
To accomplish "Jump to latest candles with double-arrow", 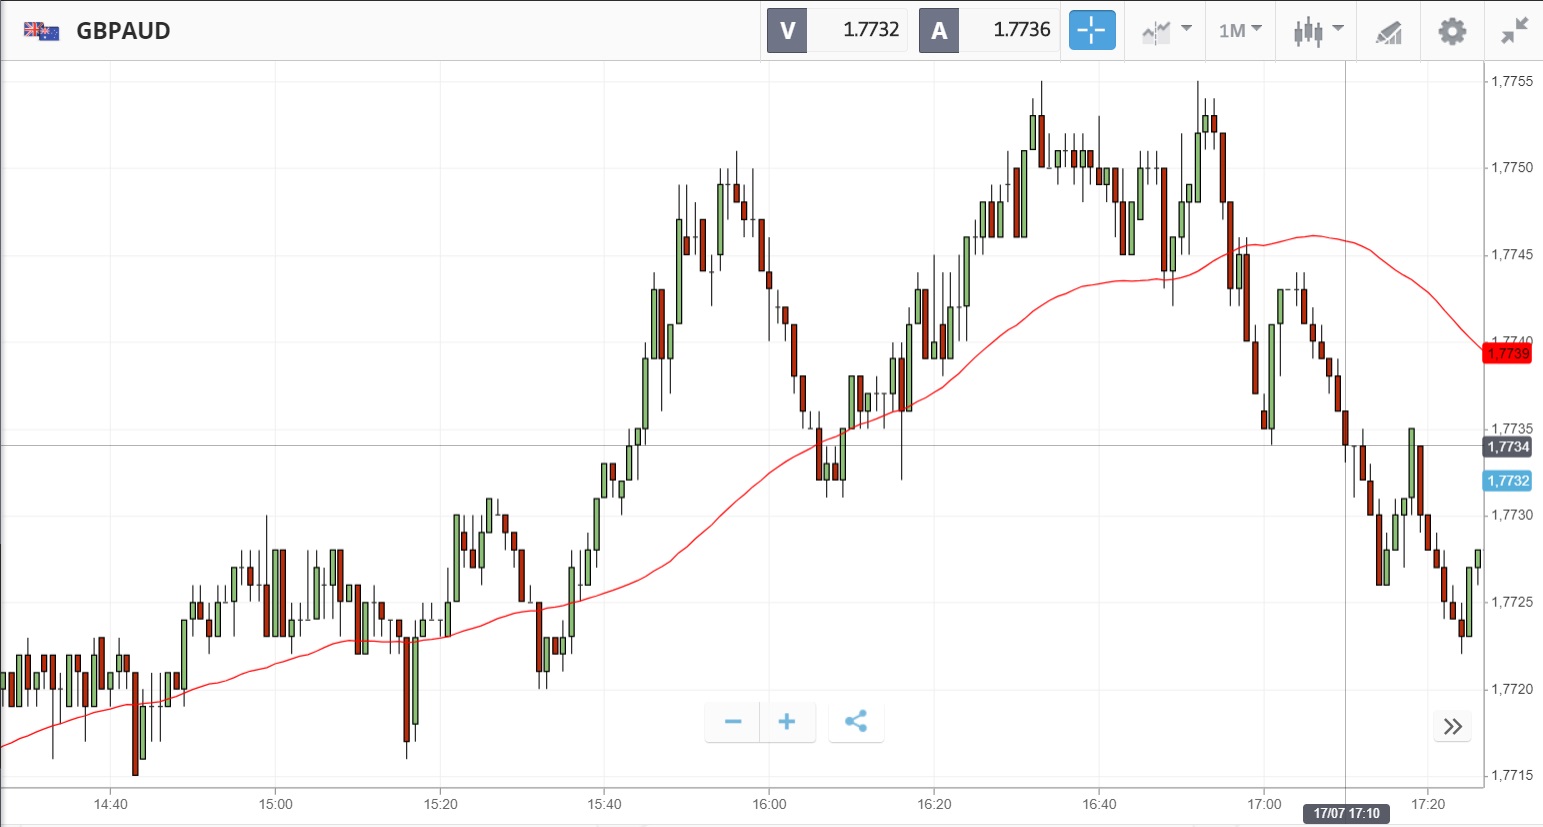I will point(1453,726).
